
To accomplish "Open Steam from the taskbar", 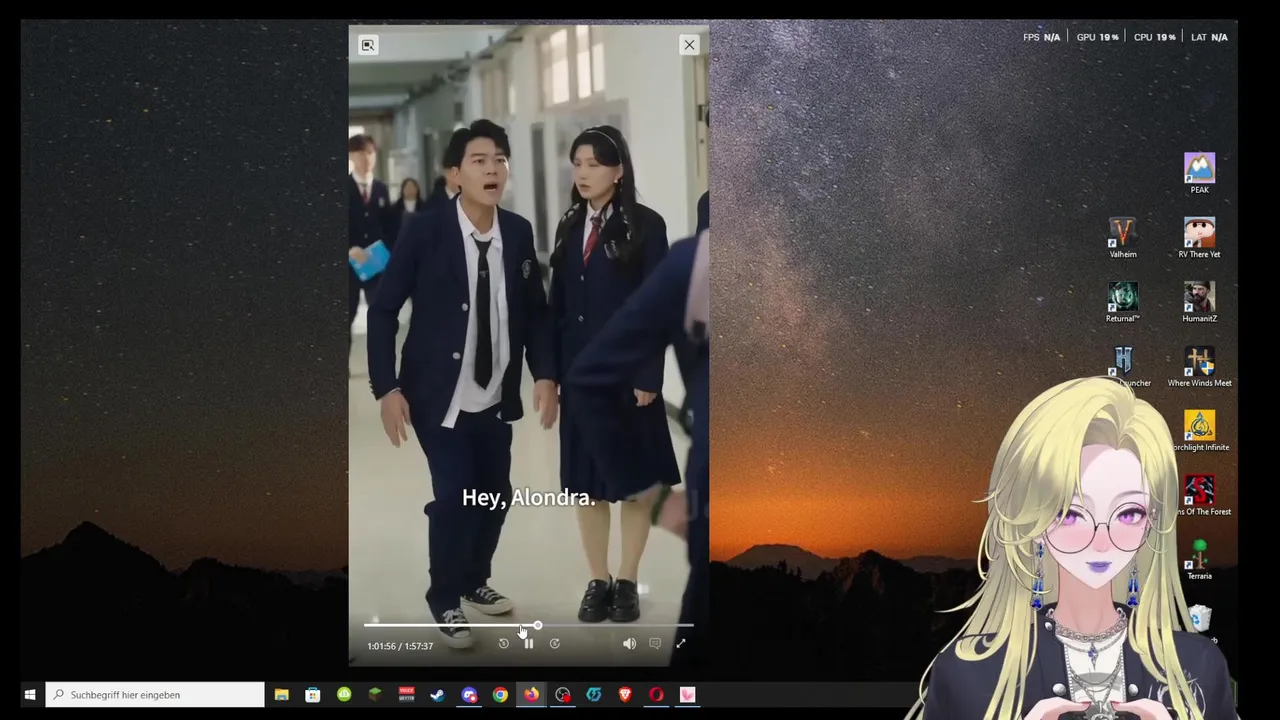I will tap(437, 695).
